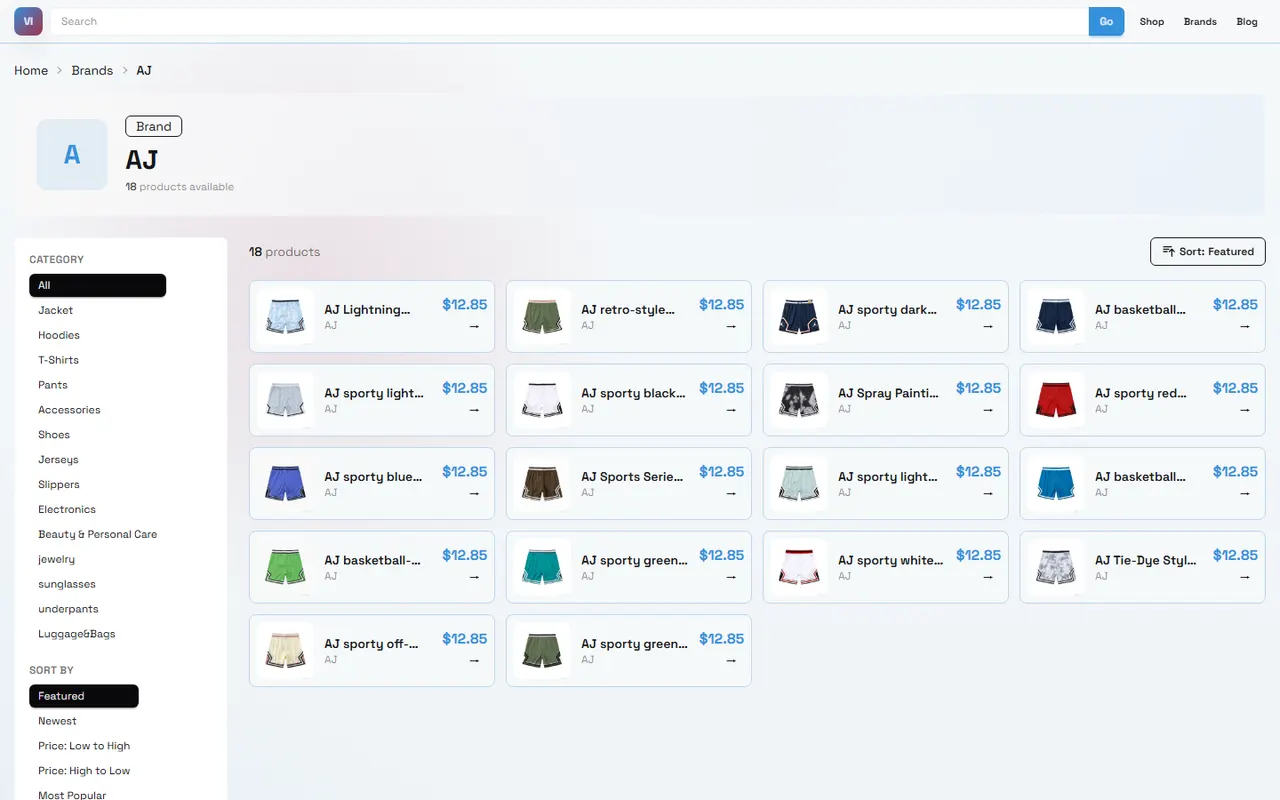Open AJ basketball- green shorts product title
Screen dimensions: 1280x800
coord(373,560)
